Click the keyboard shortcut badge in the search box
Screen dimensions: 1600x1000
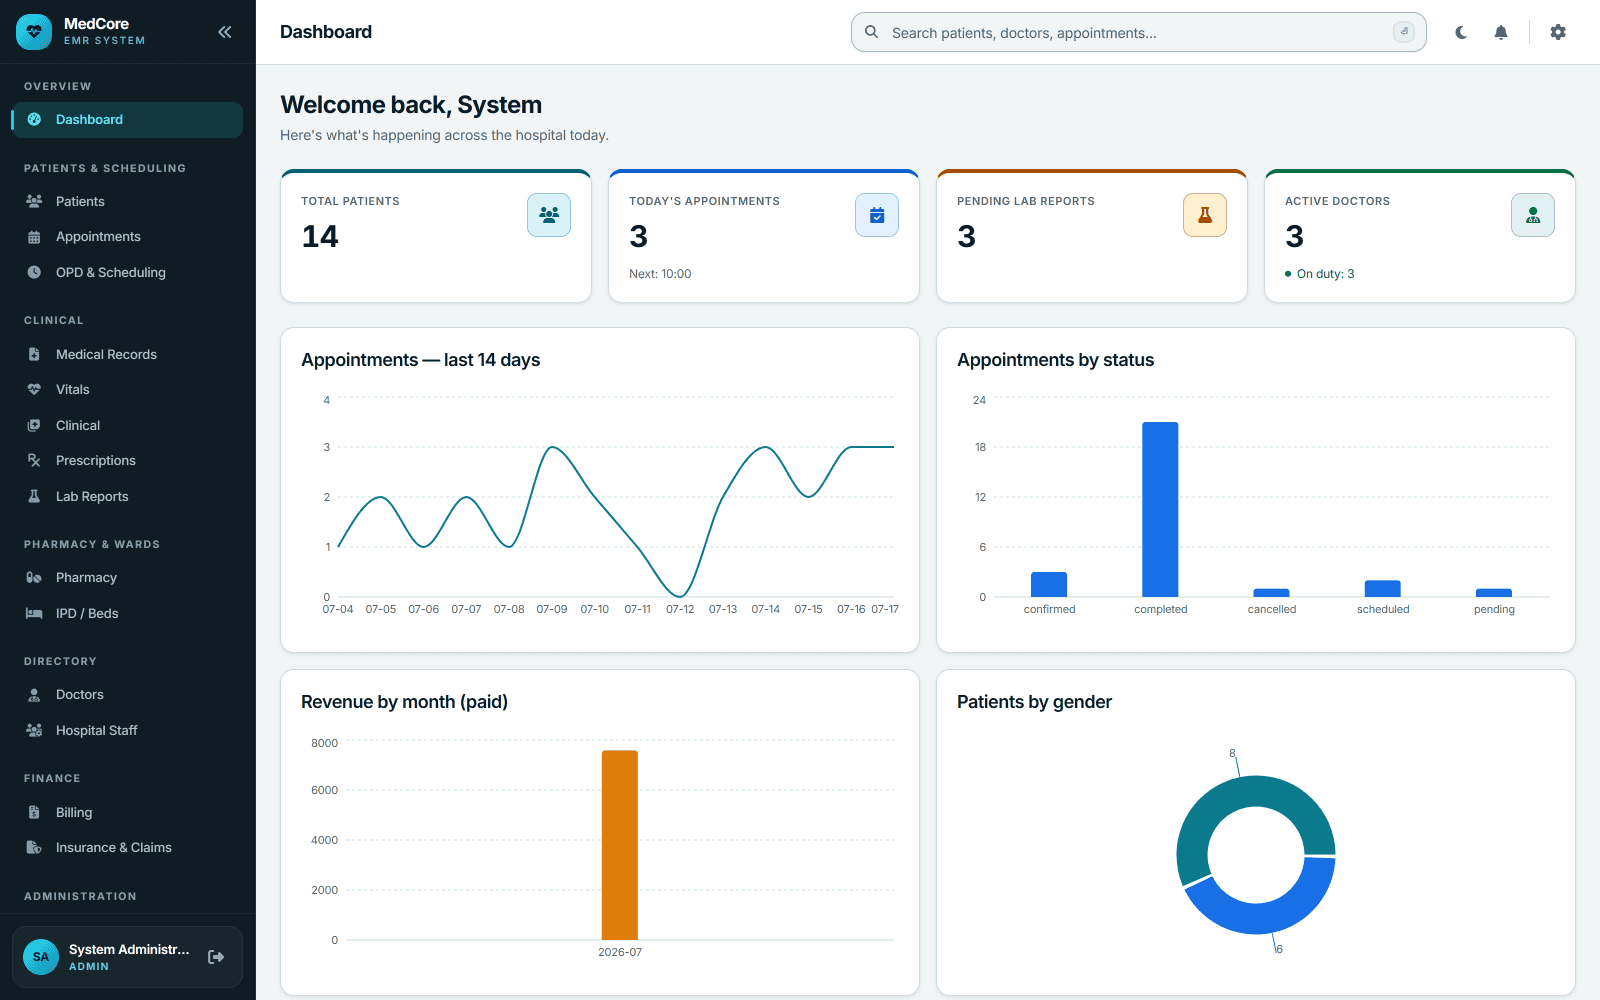pyautogui.click(x=1404, y=32)
